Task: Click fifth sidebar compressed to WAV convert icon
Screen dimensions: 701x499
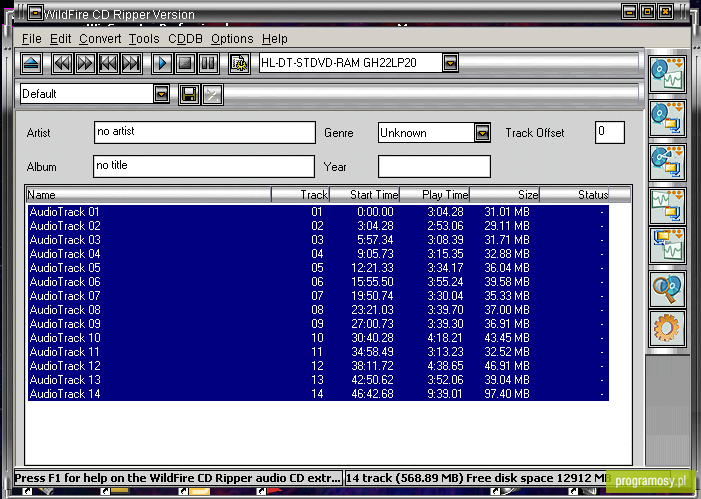Action: click(x=667, y=245)
